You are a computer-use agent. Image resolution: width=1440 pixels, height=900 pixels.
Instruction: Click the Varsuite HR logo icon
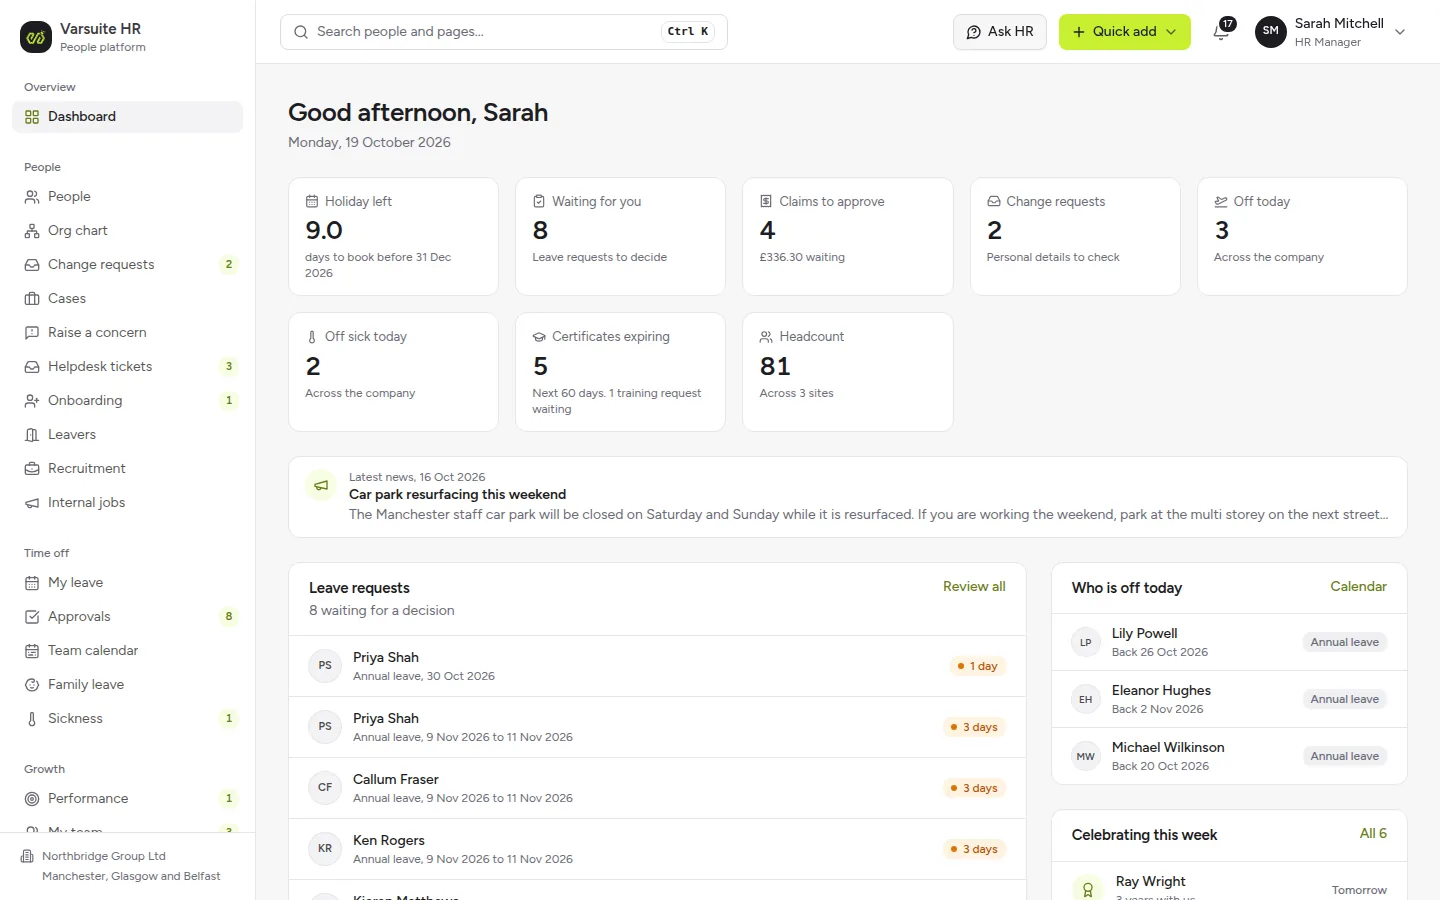[36, 37]
